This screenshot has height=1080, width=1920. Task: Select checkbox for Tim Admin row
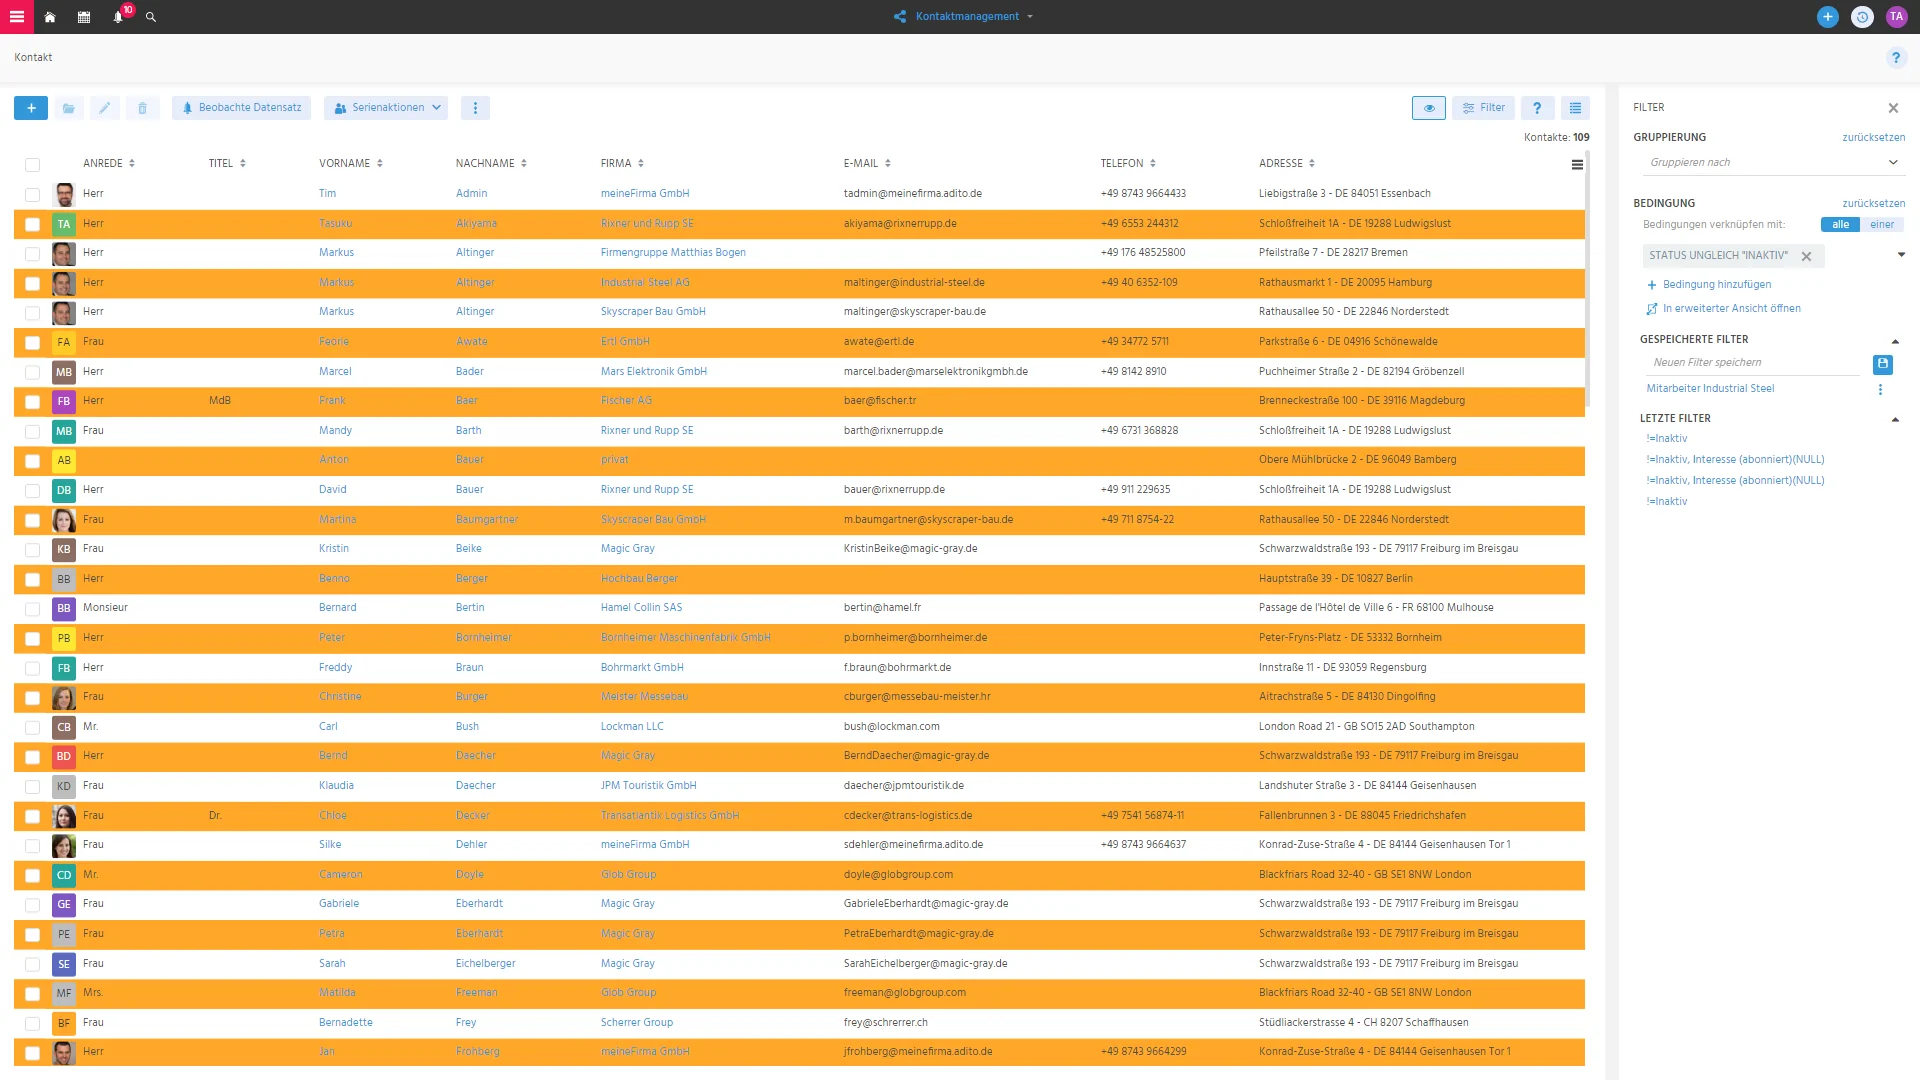32,195
